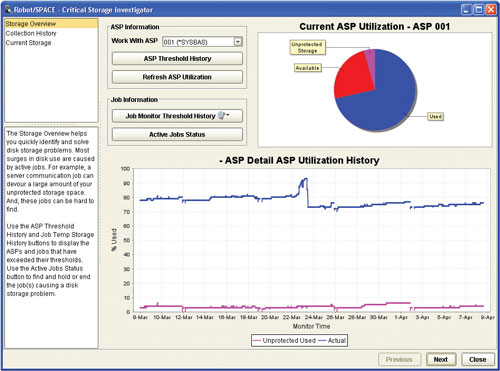Click the 24-Mar axis label
500x371 pixels.
[x=314, y=317]
